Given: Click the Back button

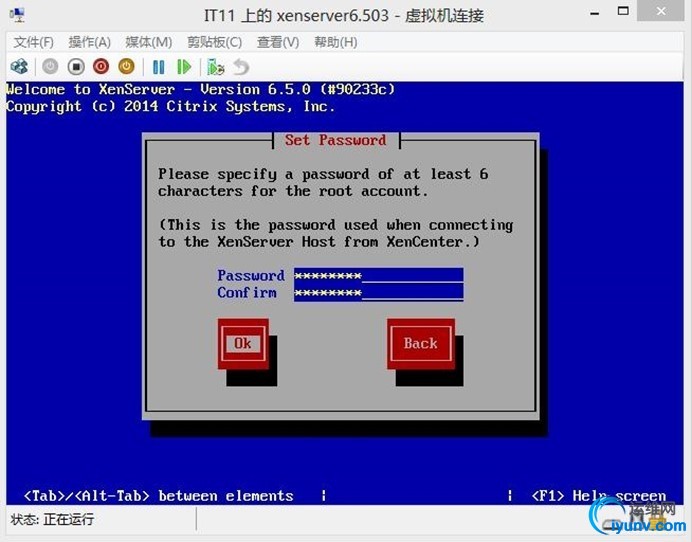Looking at the screenshot, I should 421,344.
